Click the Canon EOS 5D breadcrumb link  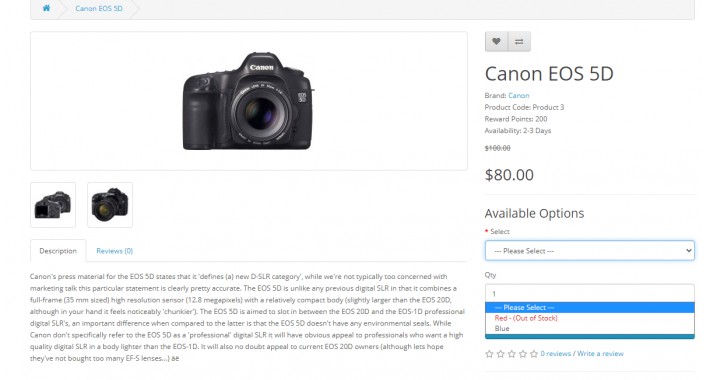pos(99,8)
